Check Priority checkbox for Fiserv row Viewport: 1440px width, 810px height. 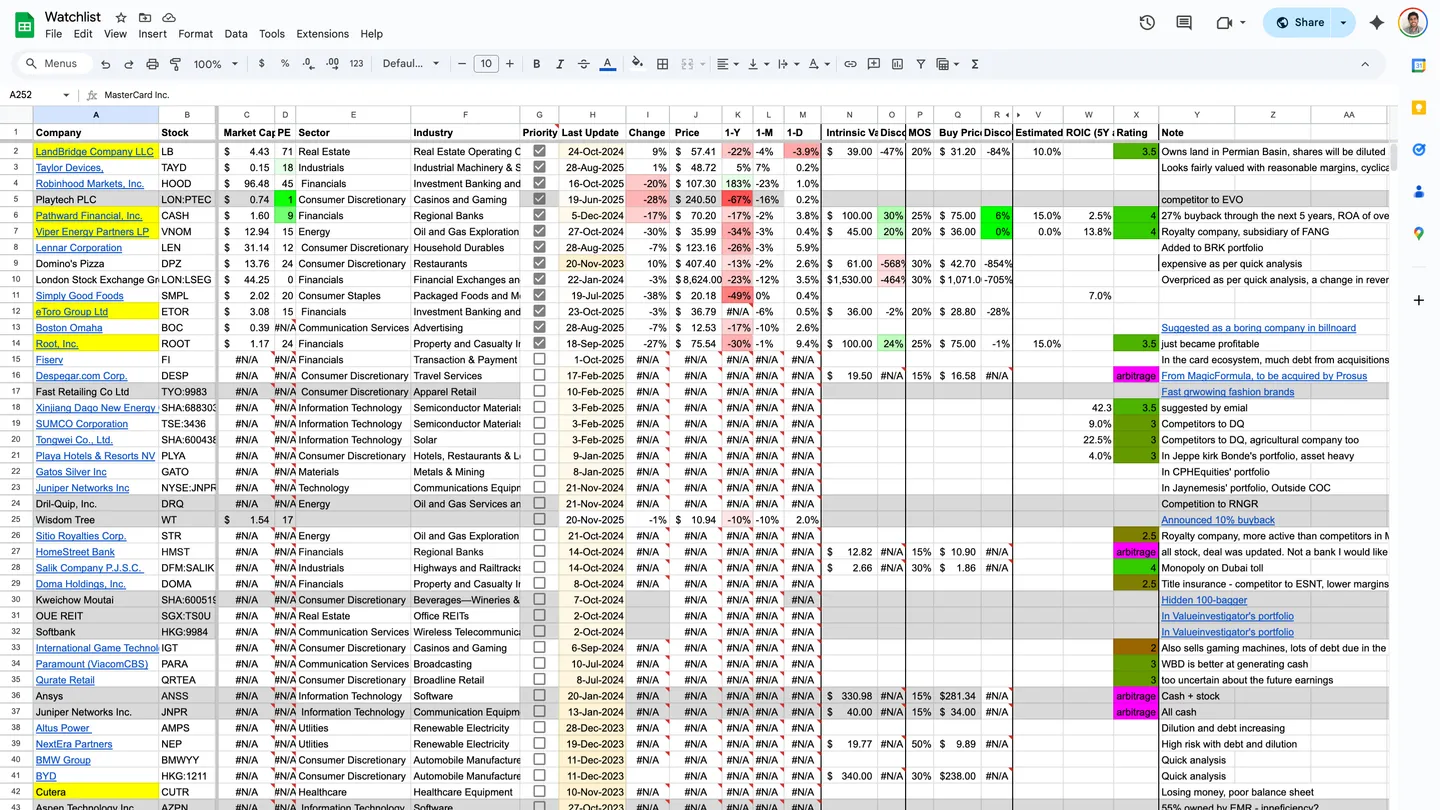pos(539,360)
